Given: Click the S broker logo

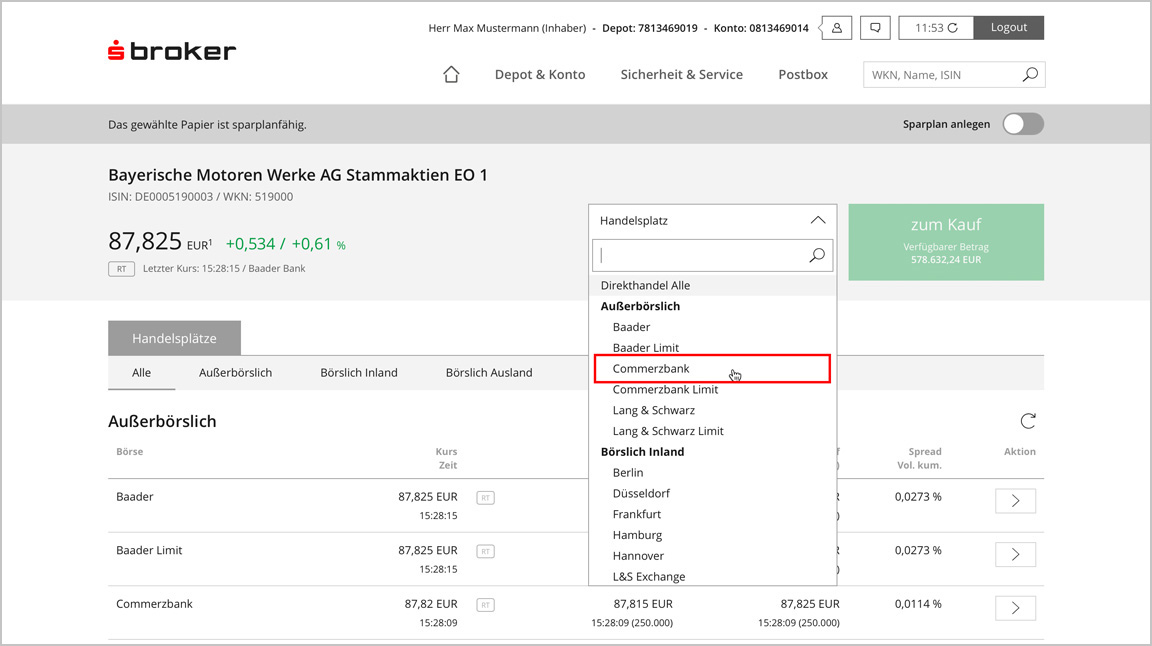Looking at the screenshot, I should pos(172,51).
